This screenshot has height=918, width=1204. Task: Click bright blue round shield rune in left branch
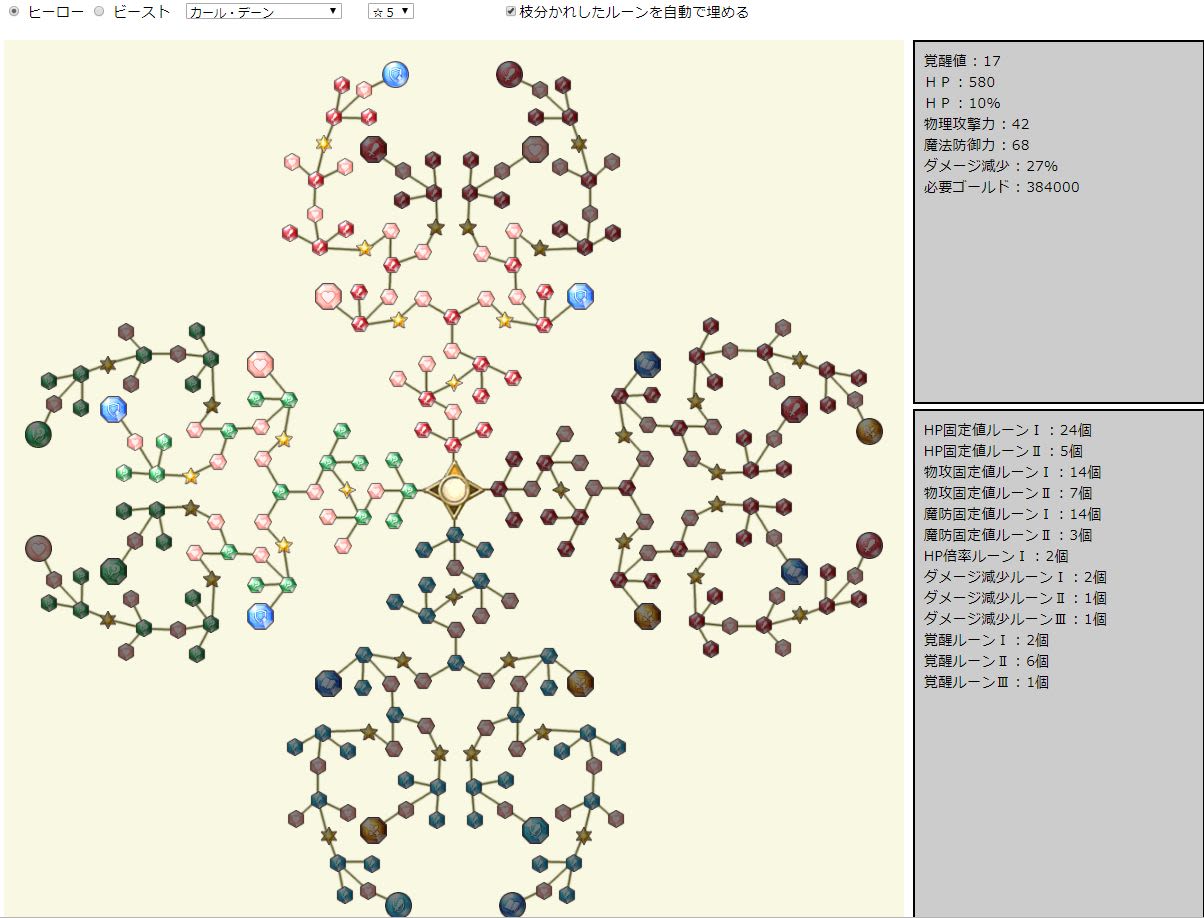click(114, 408)
